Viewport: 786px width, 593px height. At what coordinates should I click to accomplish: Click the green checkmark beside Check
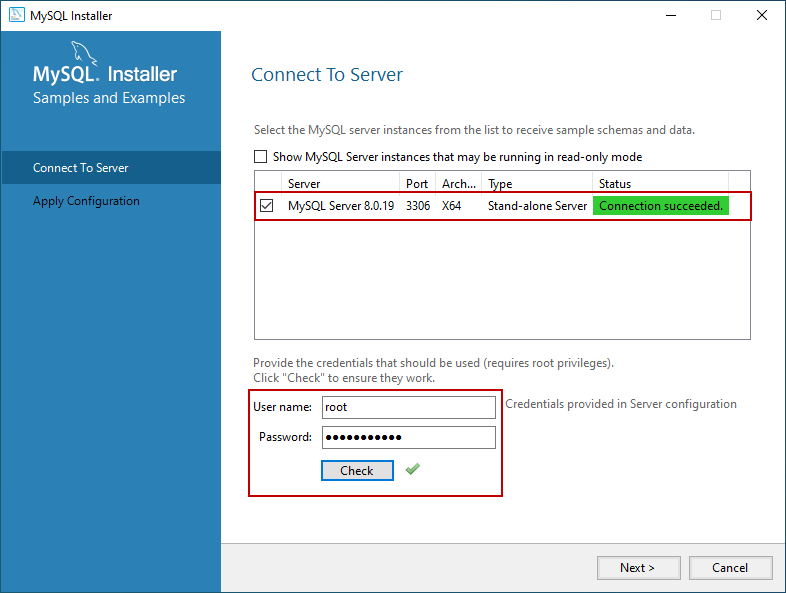(x=412, y=469)
